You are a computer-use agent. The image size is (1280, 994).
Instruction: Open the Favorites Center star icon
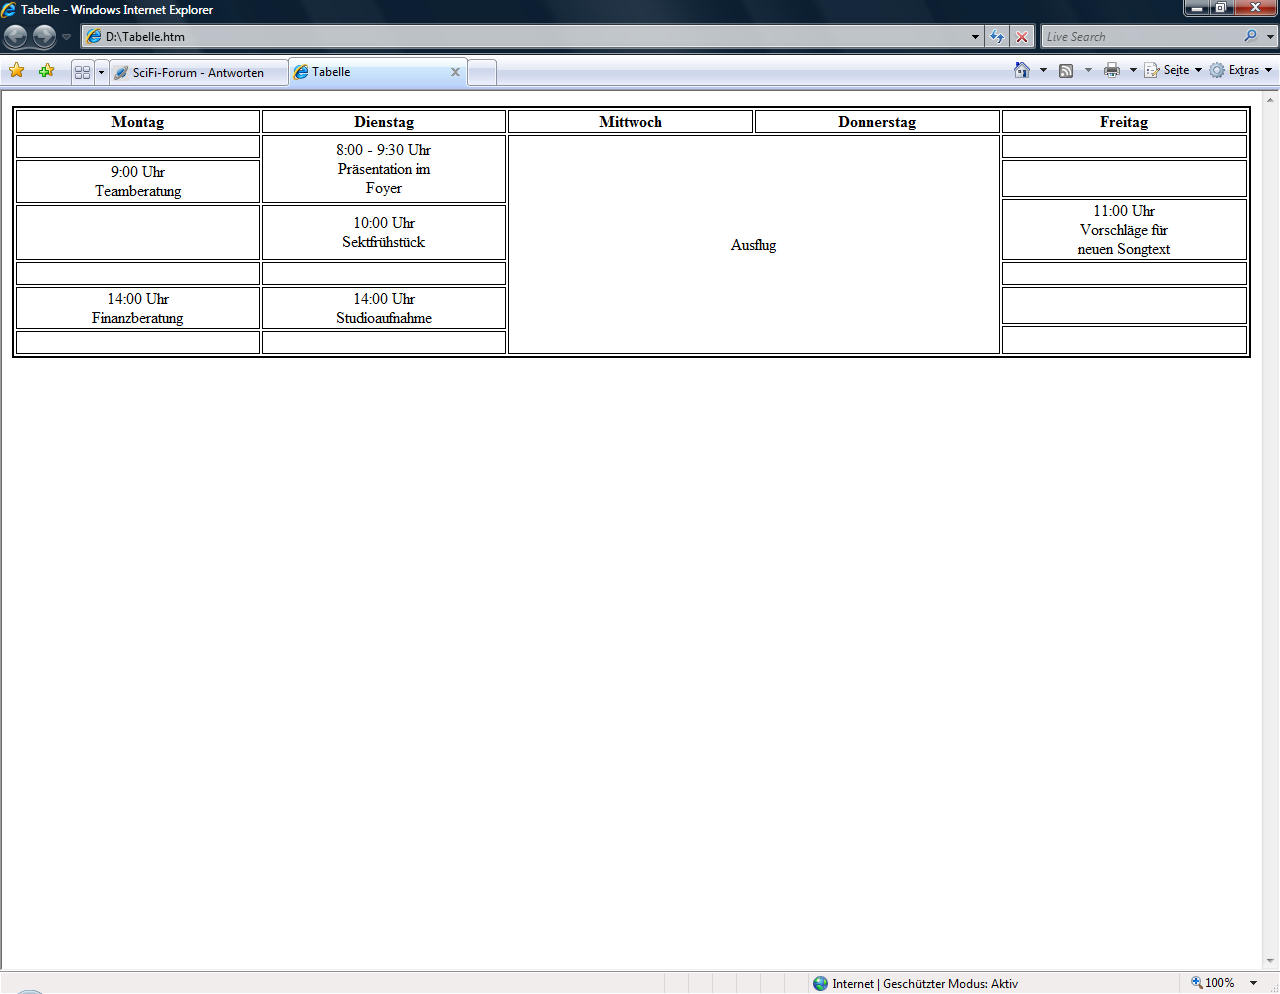[x=17, y=71]
